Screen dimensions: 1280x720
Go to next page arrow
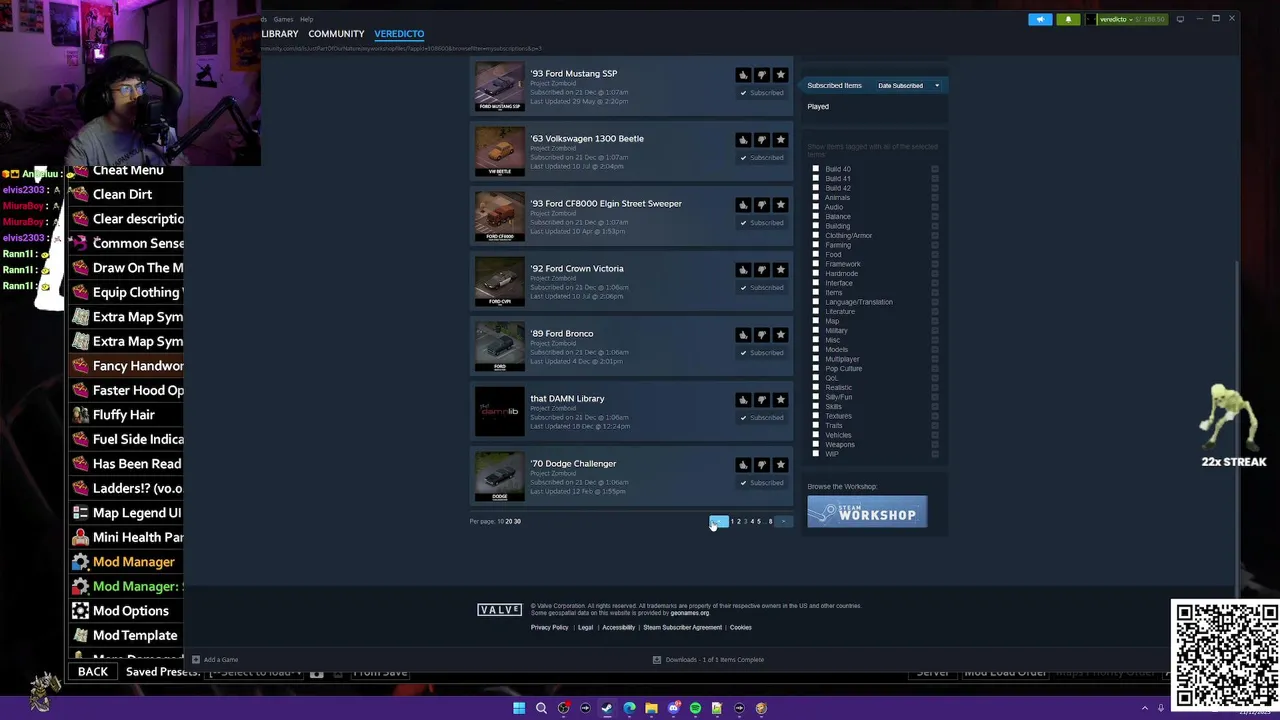click(x=783, y=521)
